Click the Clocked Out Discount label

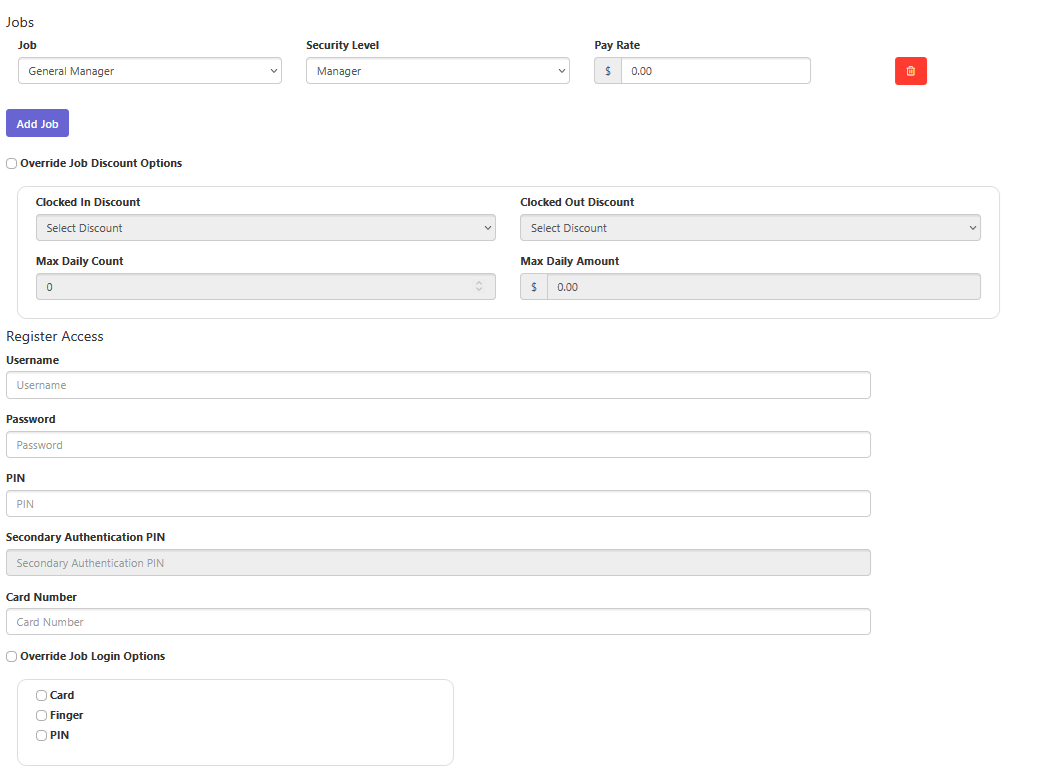click(577, 202)
